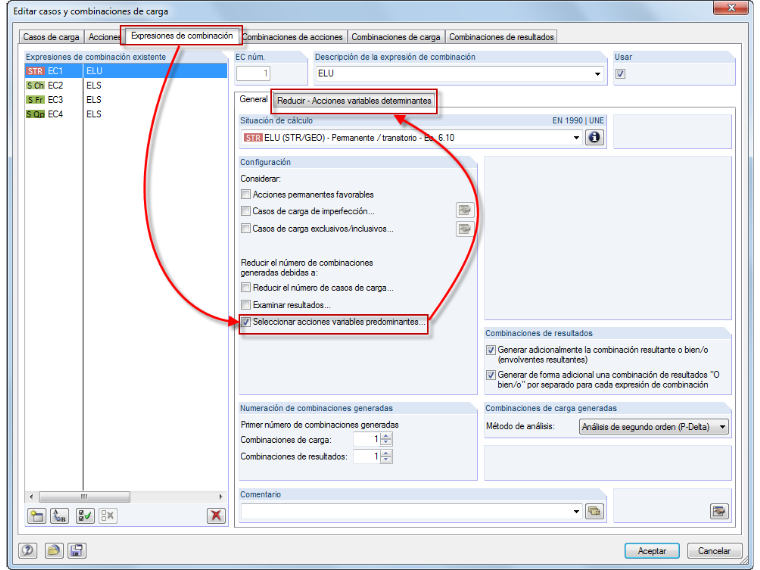
Task: Open the Comentario dropdown
Action: tap(576, 511)
